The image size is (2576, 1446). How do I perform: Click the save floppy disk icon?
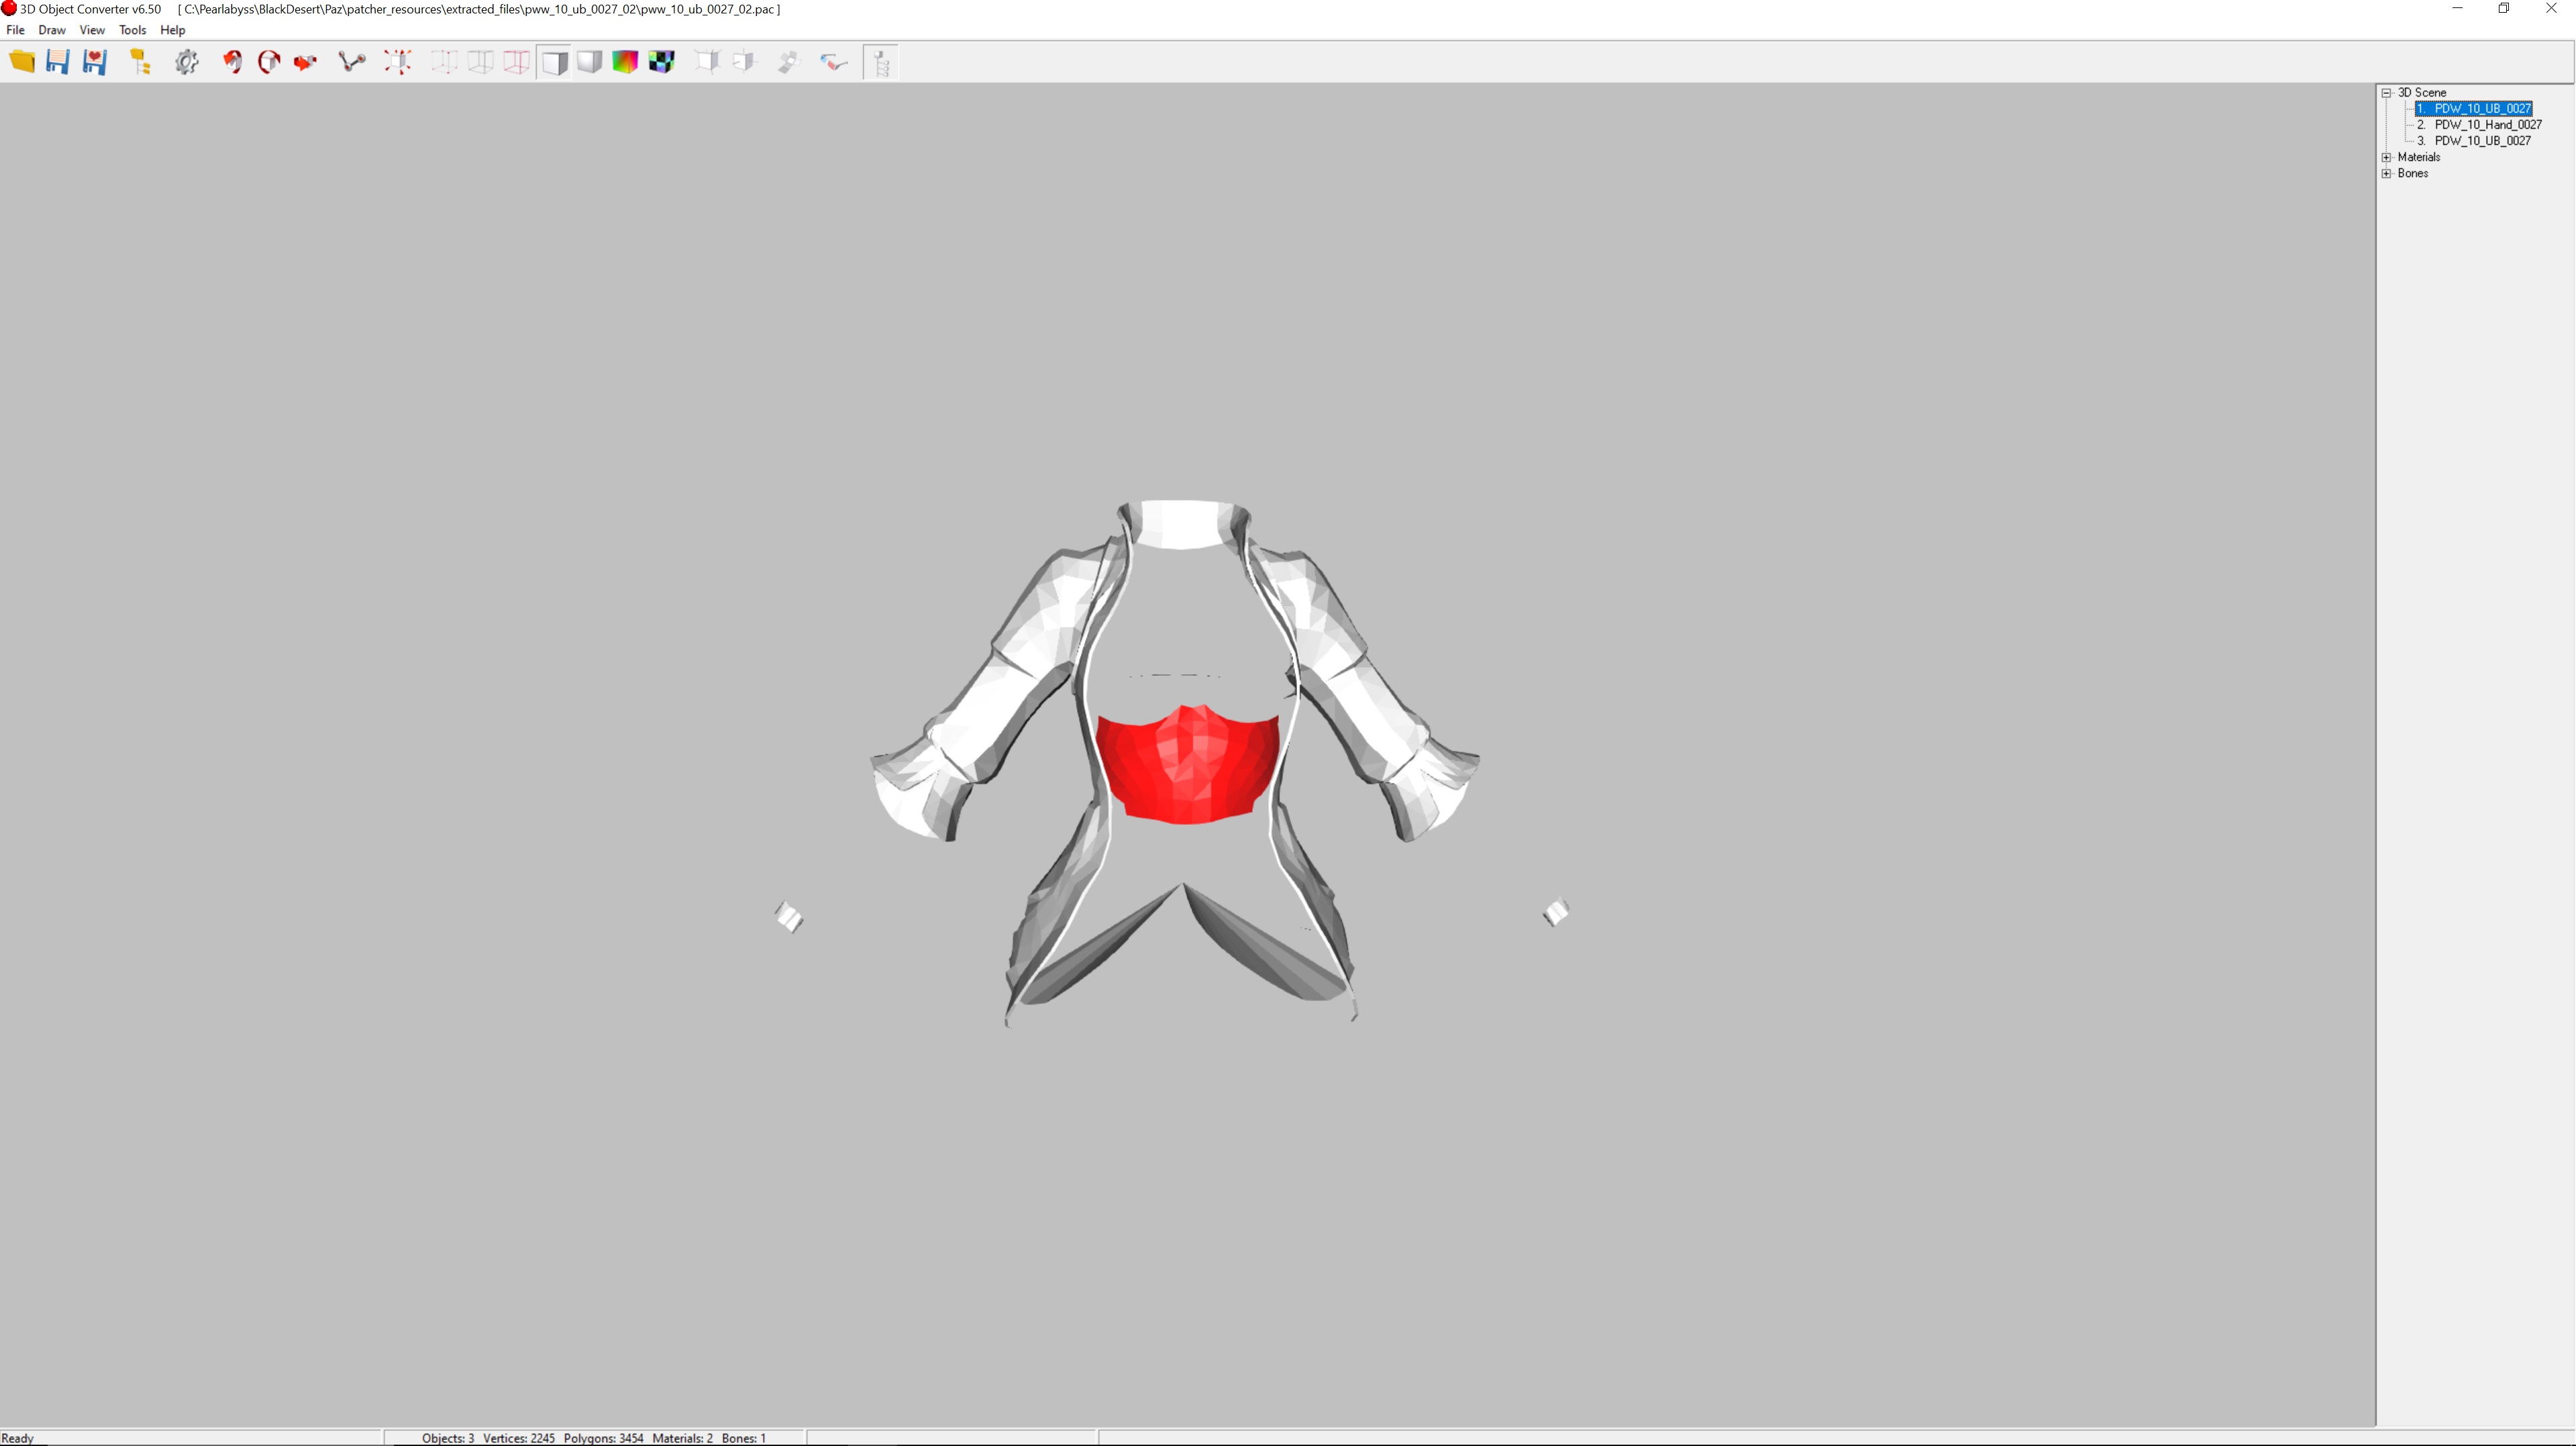tap(58, 62)
